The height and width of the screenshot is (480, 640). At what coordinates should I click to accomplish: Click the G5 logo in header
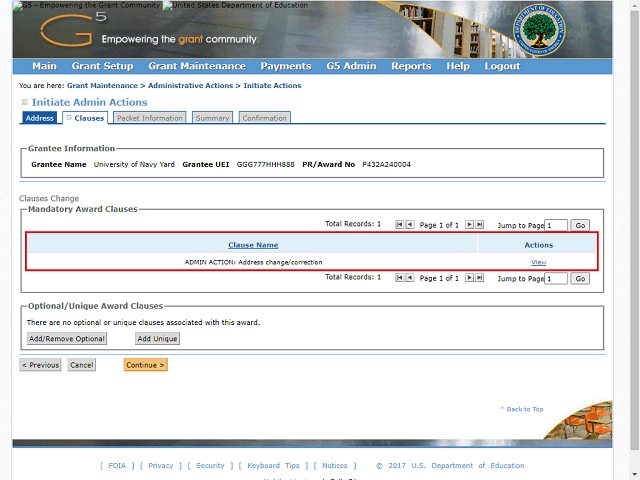point(73,29)
